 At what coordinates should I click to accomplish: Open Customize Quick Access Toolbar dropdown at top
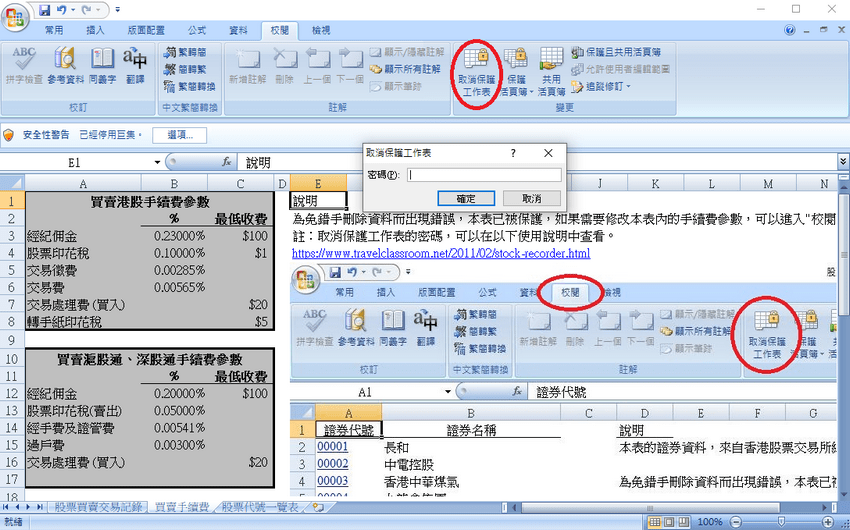tap(118, 10)
